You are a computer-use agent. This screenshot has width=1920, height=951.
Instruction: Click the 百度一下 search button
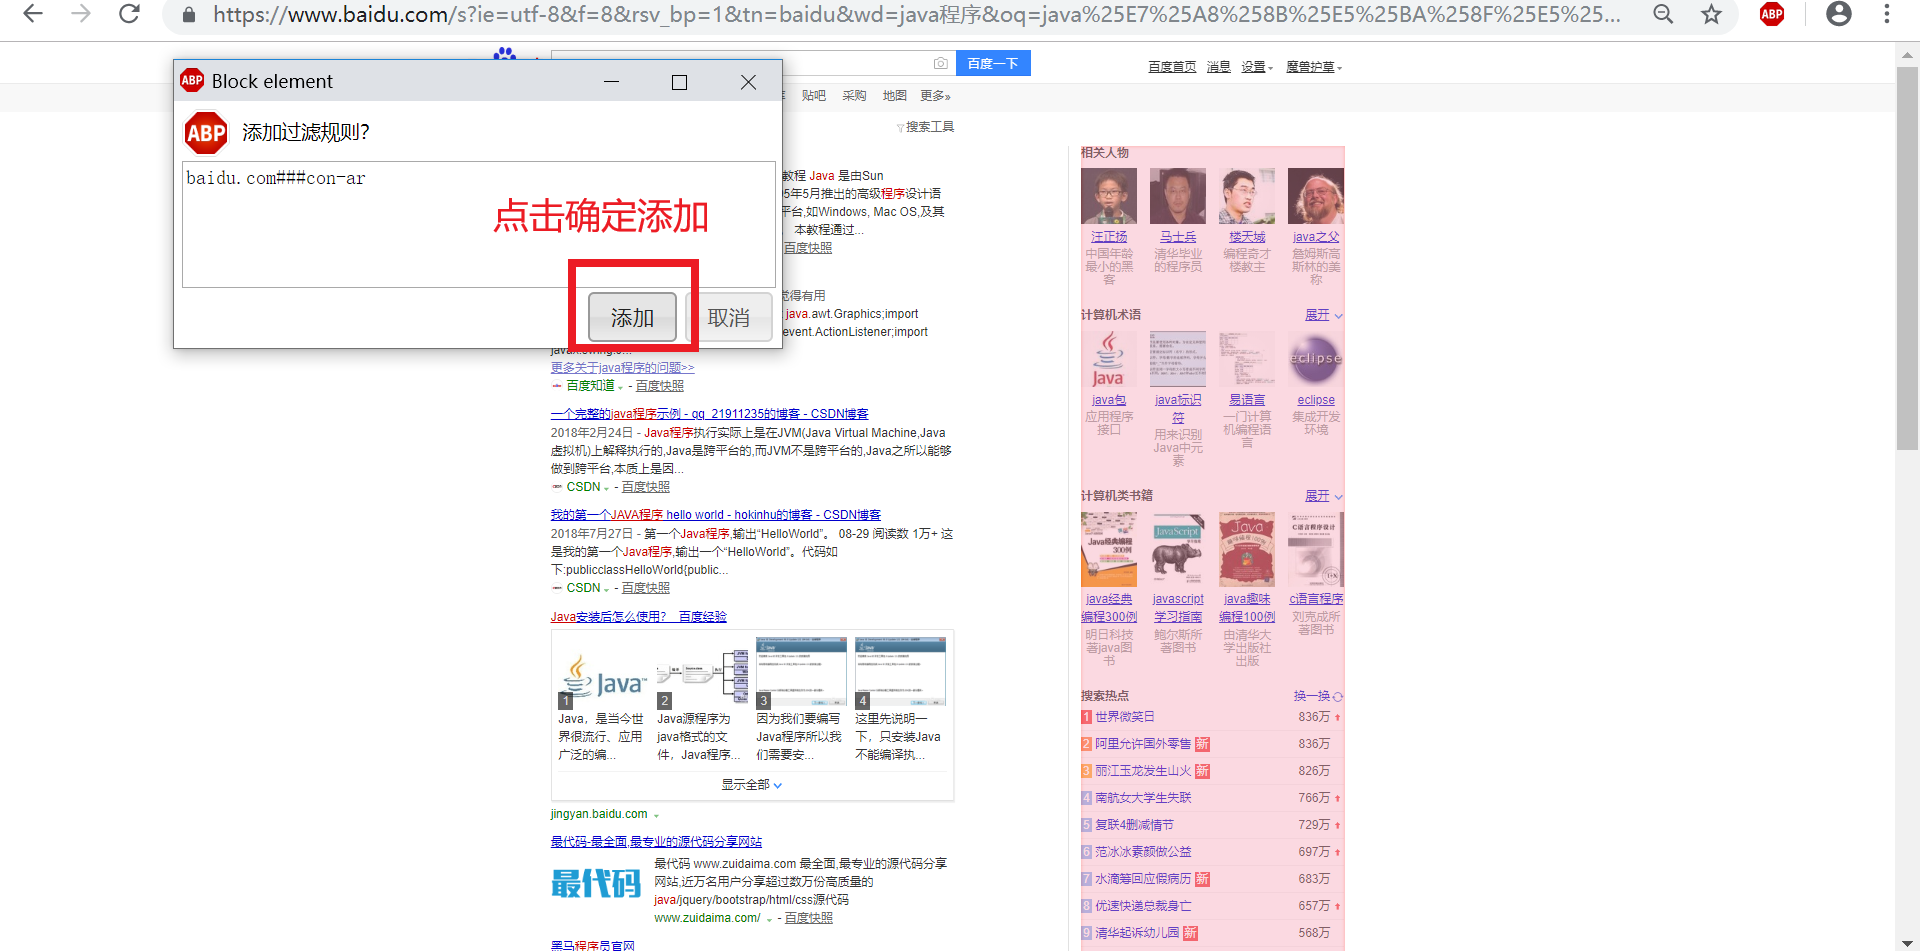[992, 62]
